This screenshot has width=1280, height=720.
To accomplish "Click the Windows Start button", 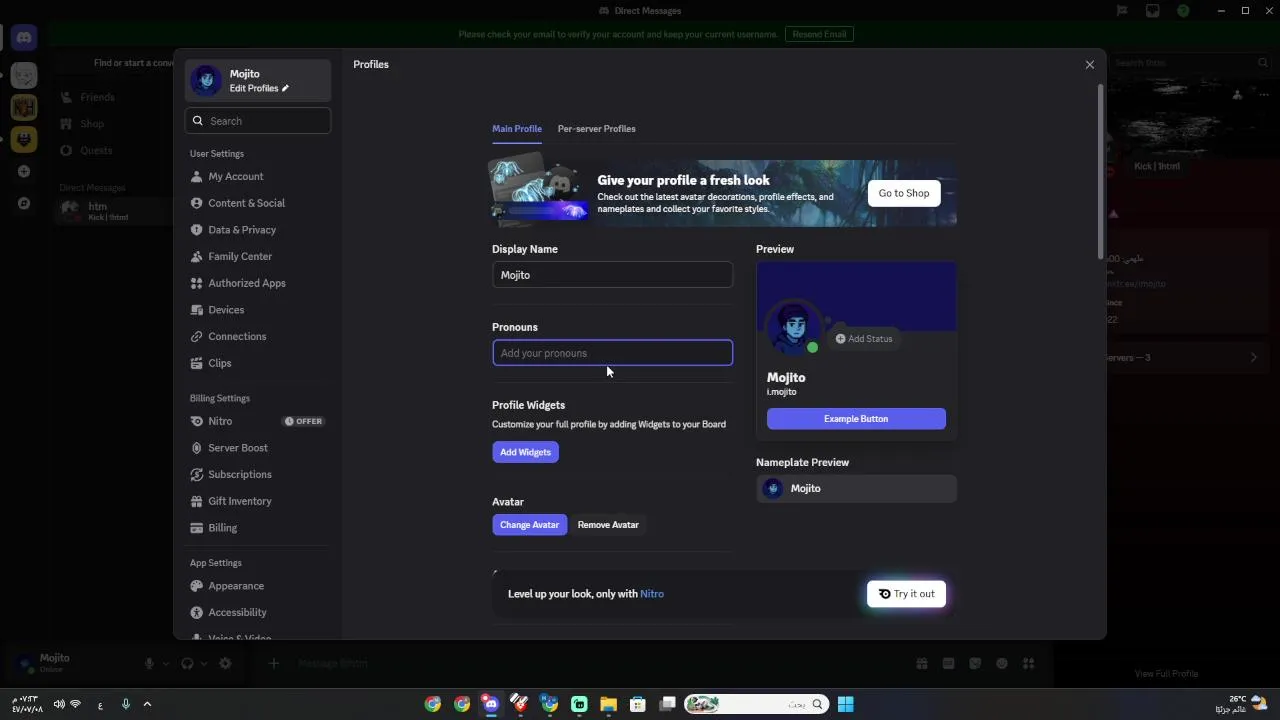I will click(x=846, y=704).
